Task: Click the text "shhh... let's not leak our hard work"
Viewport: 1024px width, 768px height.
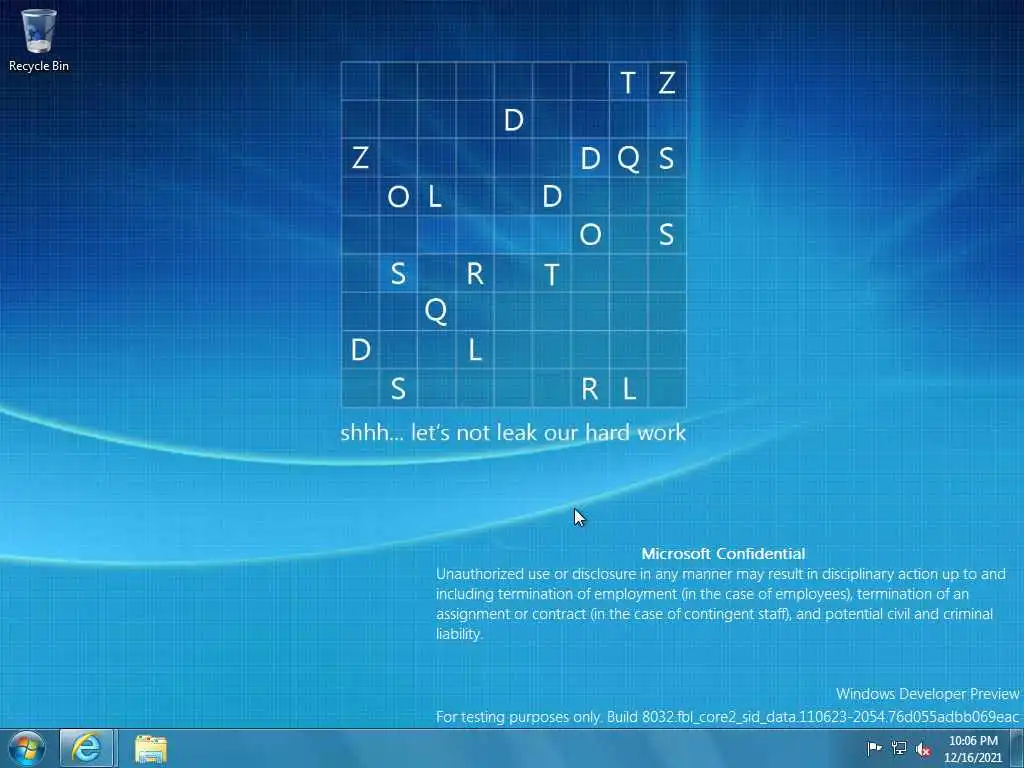Action: point(513,432)
